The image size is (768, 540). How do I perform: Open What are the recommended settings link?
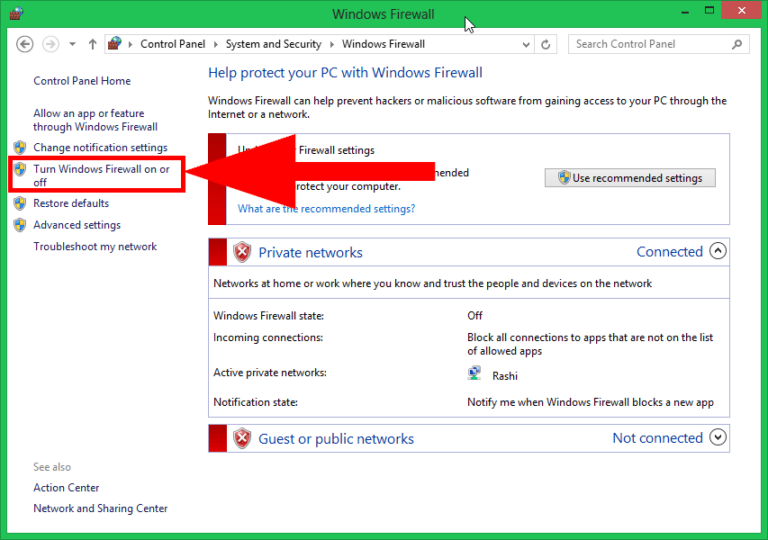pos(326,209)
